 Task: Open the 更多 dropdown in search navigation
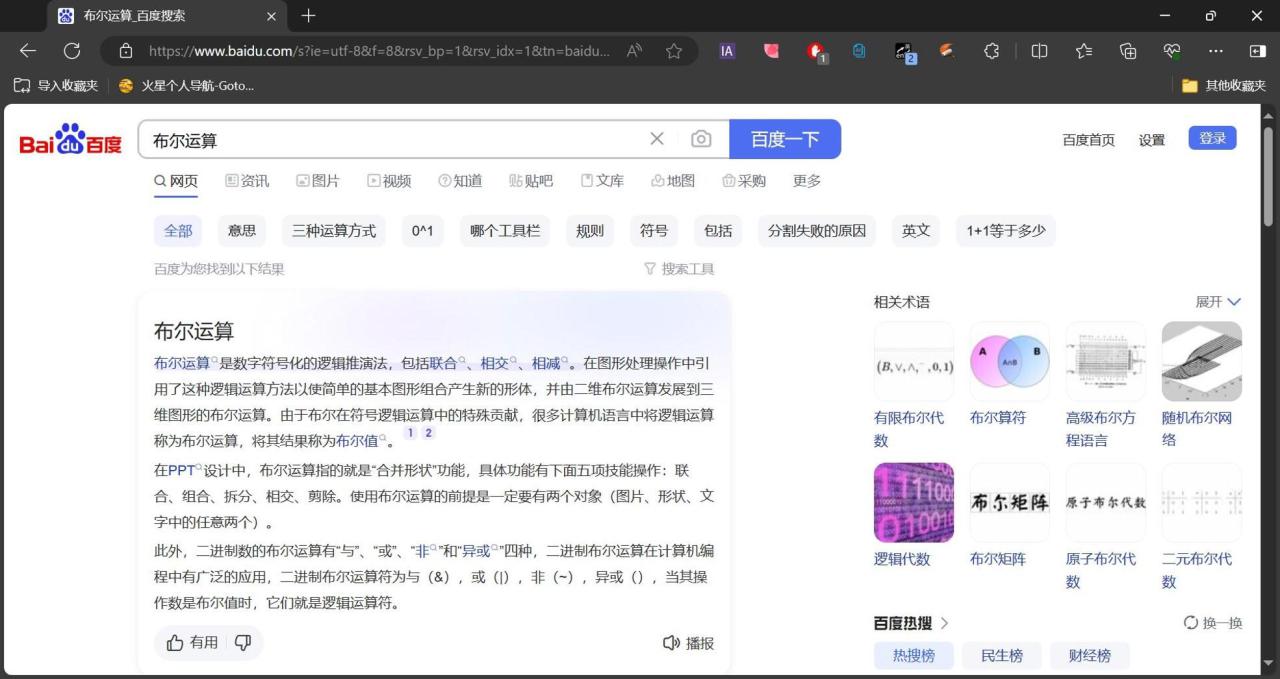pyautogui.click(x=806, y=180)
